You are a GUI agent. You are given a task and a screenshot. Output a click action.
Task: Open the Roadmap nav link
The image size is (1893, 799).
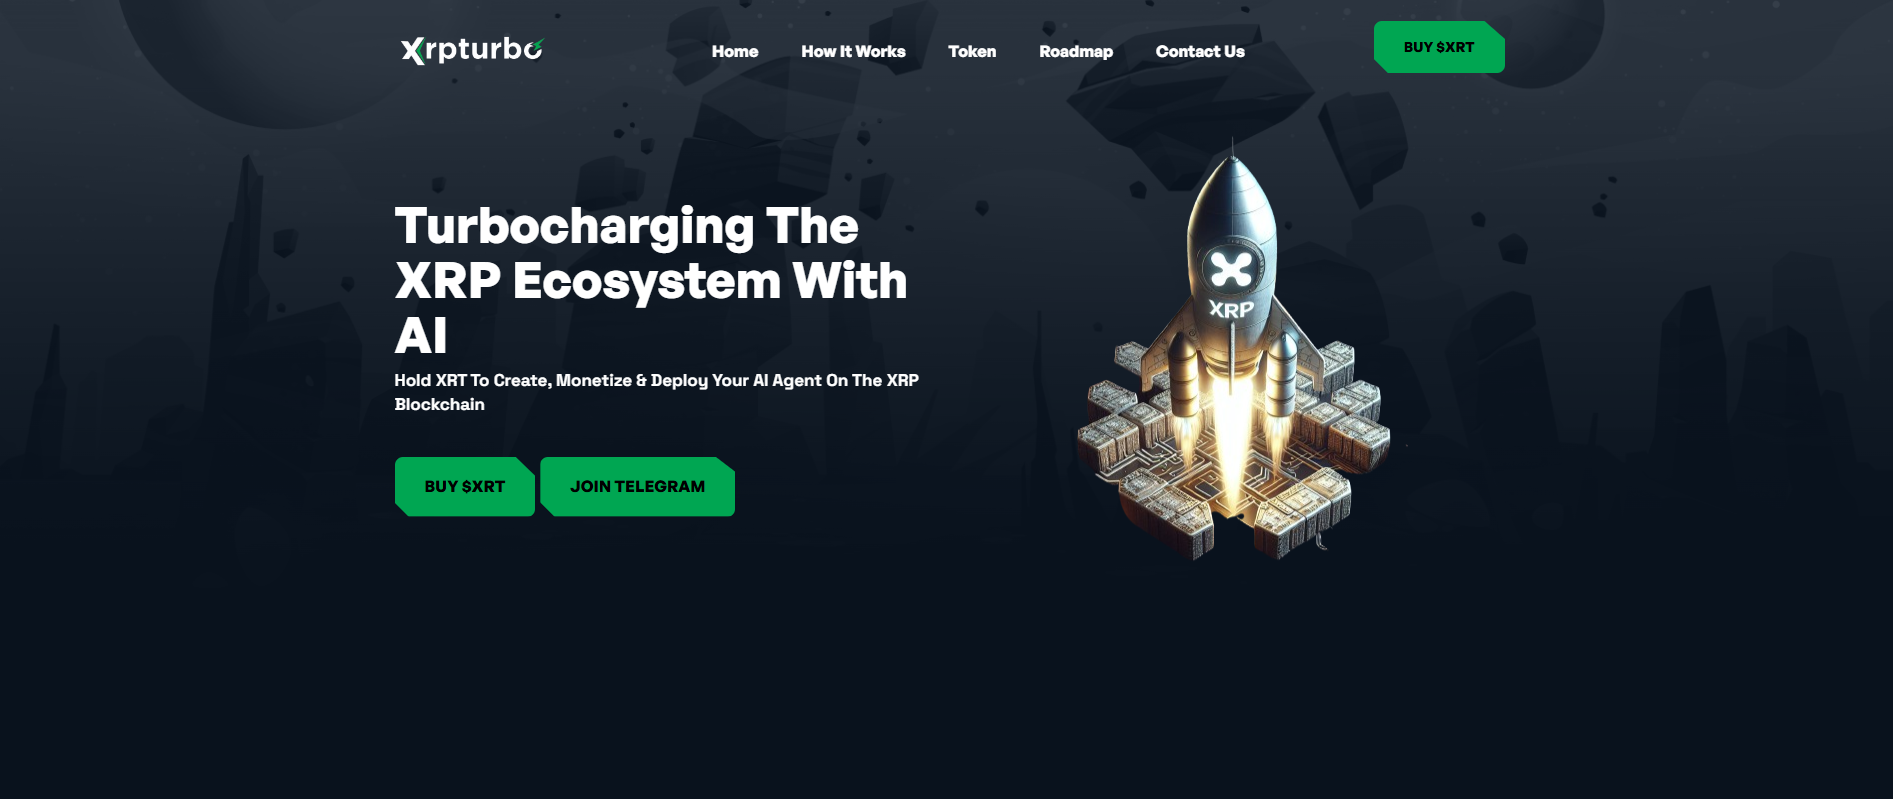pos(1076,51)
